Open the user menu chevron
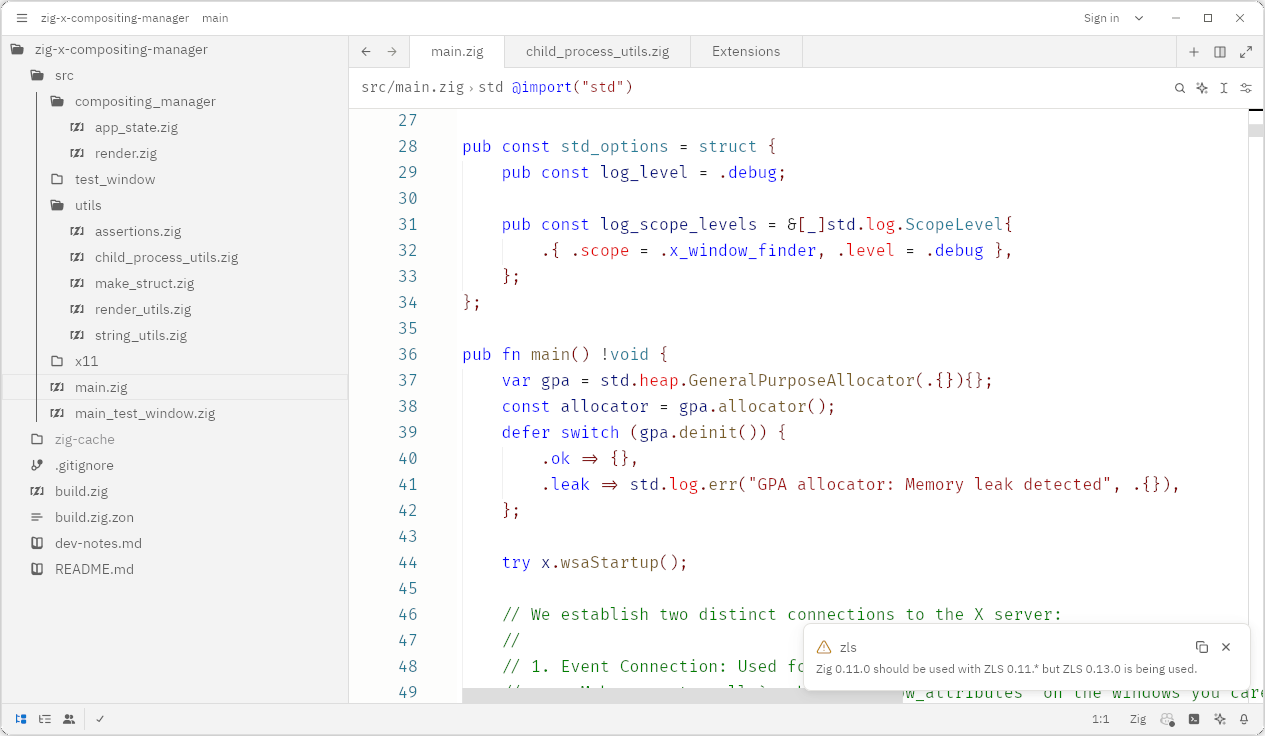Viewport: 1265px width, 736px height. [1140, 18]
